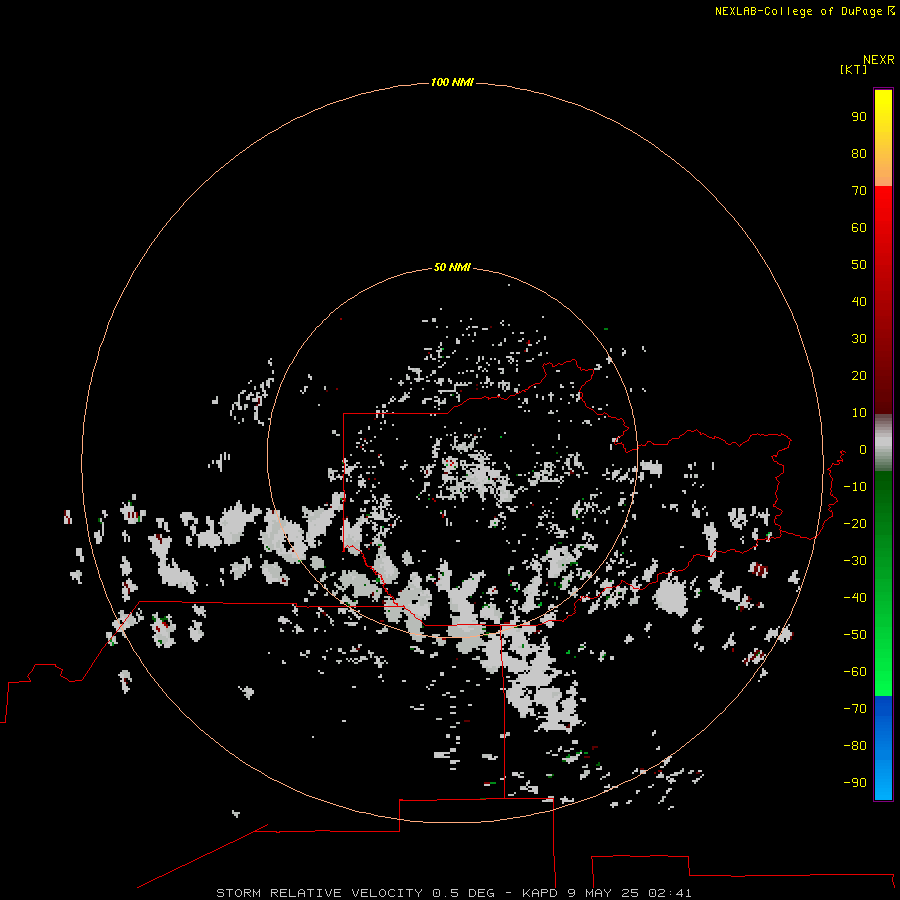This screenshot has width=900, height=900.
Task: Click the 70 value on velocity scale
Action: [x=859, y=191]
